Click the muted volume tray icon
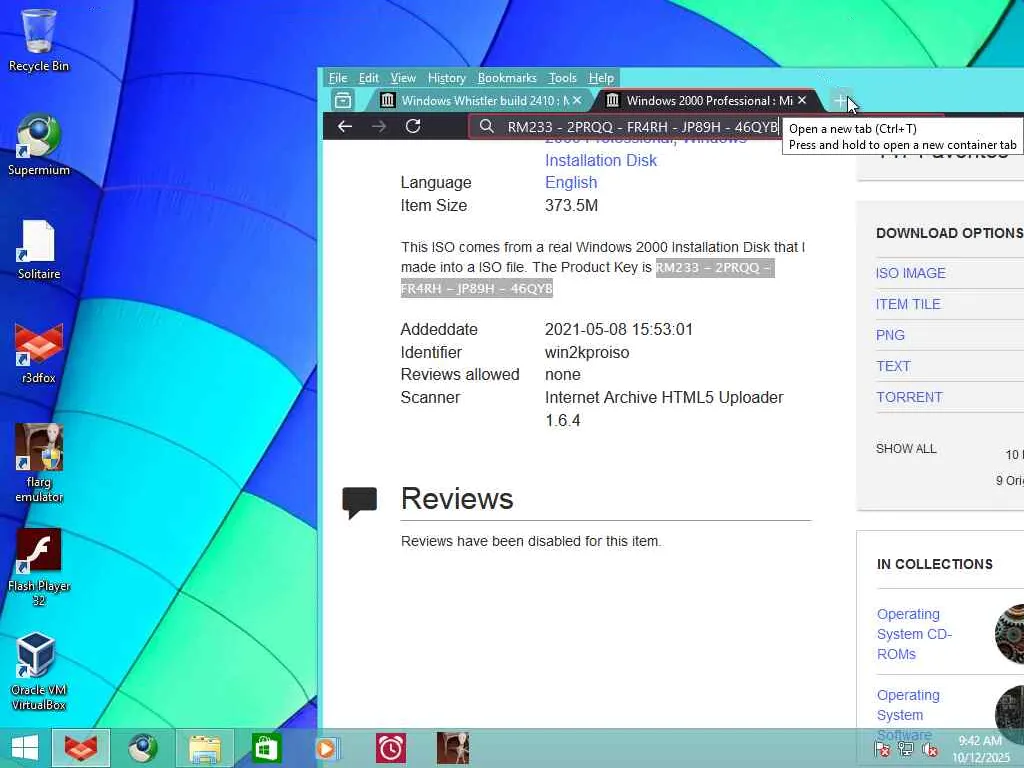This screenshot has width=1024, height=768. click(x=930, y=749)
